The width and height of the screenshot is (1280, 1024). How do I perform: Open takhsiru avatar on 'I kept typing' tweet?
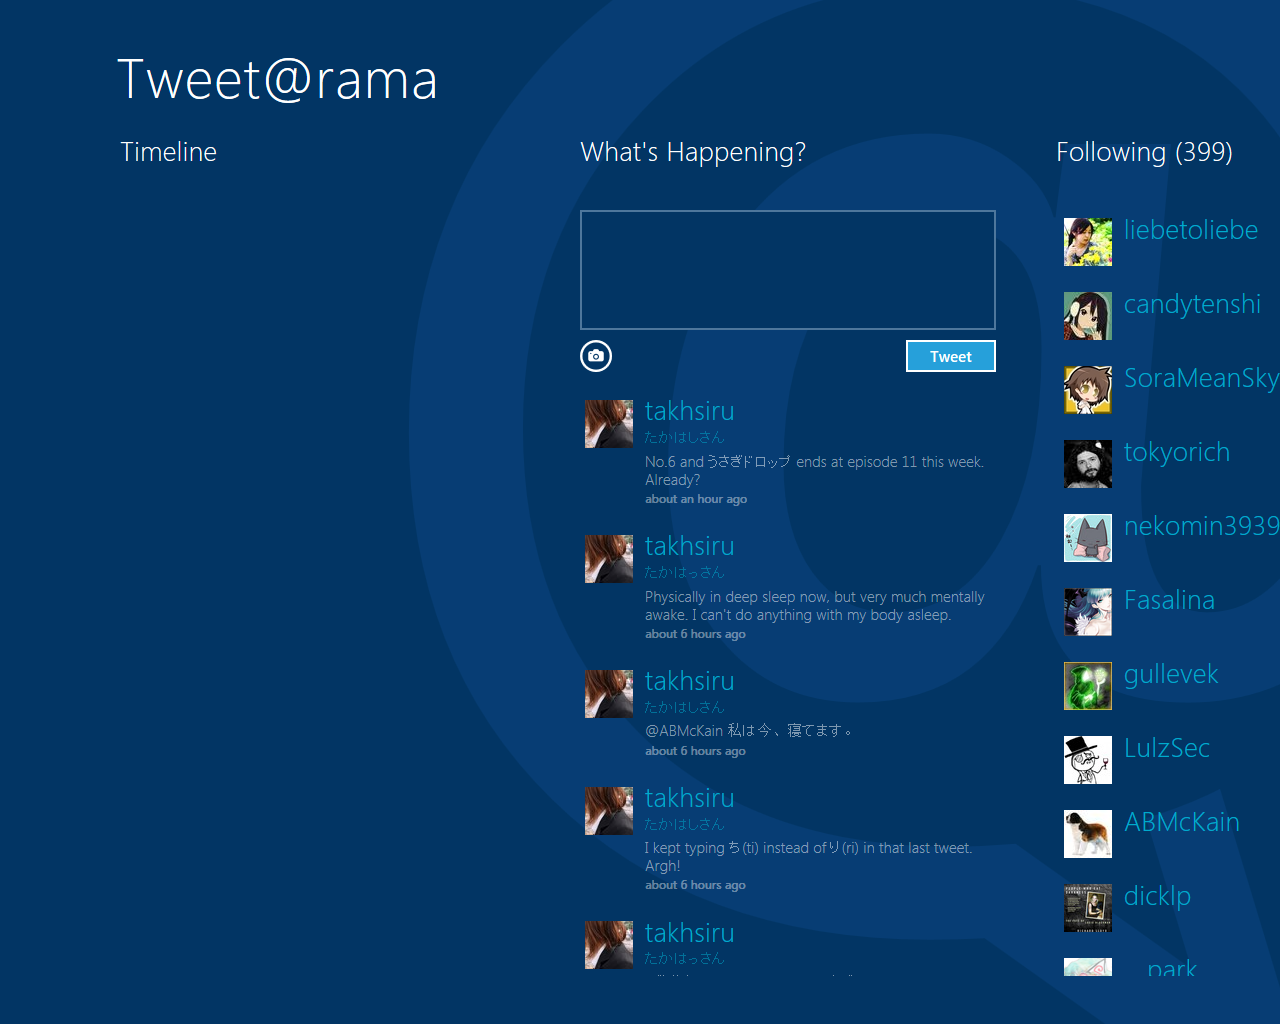pyautogui.click(x=609, y=811)
